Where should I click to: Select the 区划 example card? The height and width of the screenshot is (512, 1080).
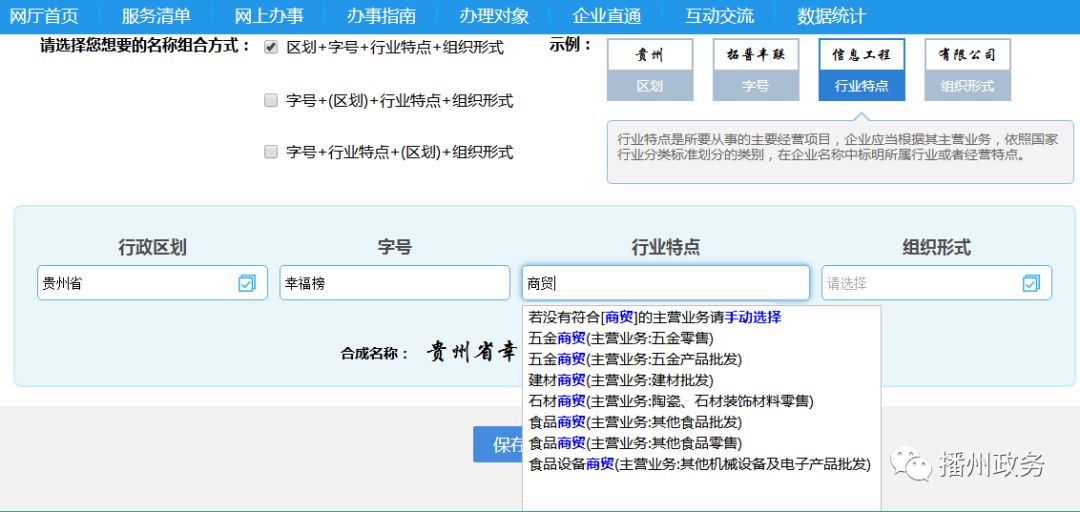[650, 69]
